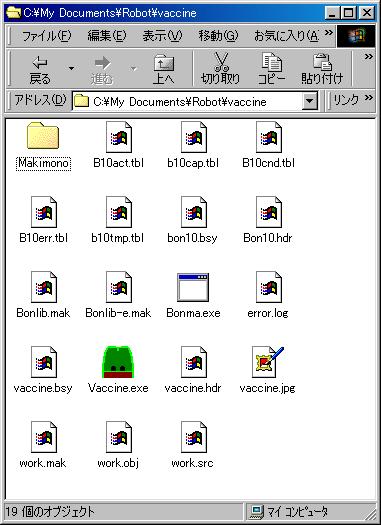Paste with the 貼り付け button
The image size is (381, 525).
click(x=322, y=69)
